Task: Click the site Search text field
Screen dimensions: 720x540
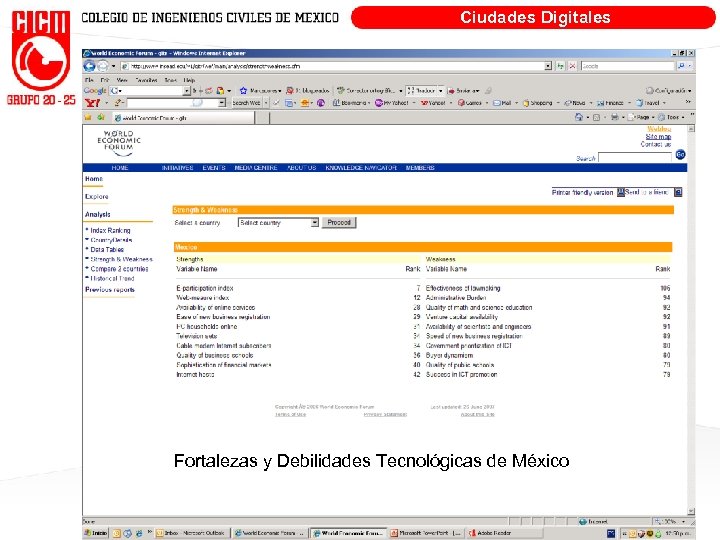Action: 635,158
